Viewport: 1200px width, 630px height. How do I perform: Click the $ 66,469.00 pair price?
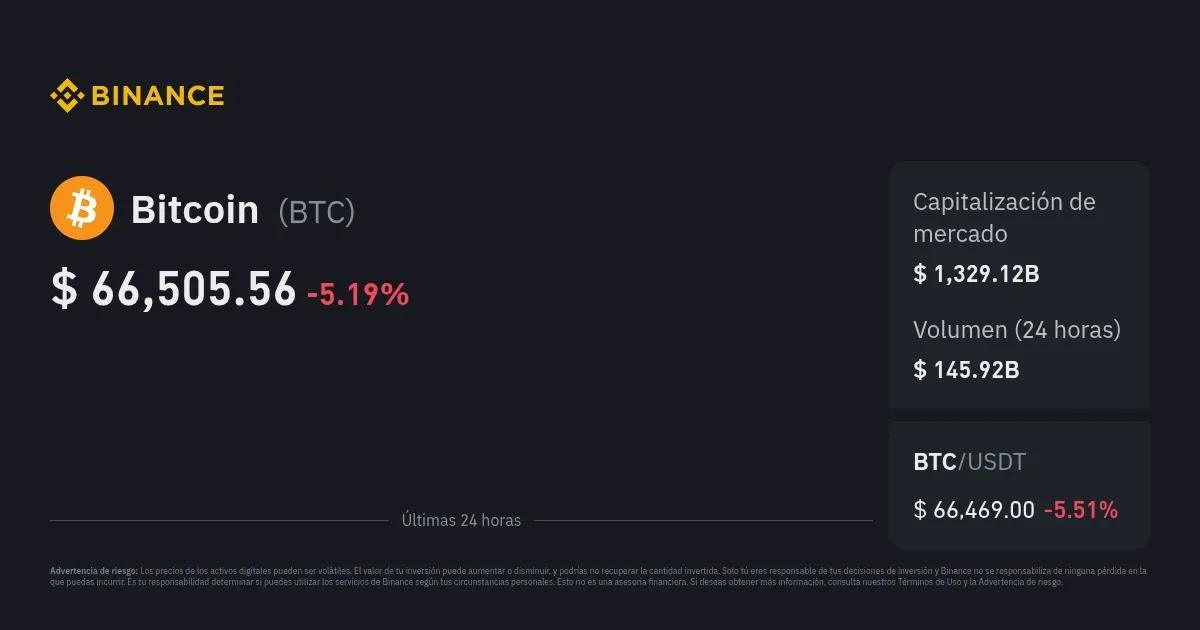point(974,510)
